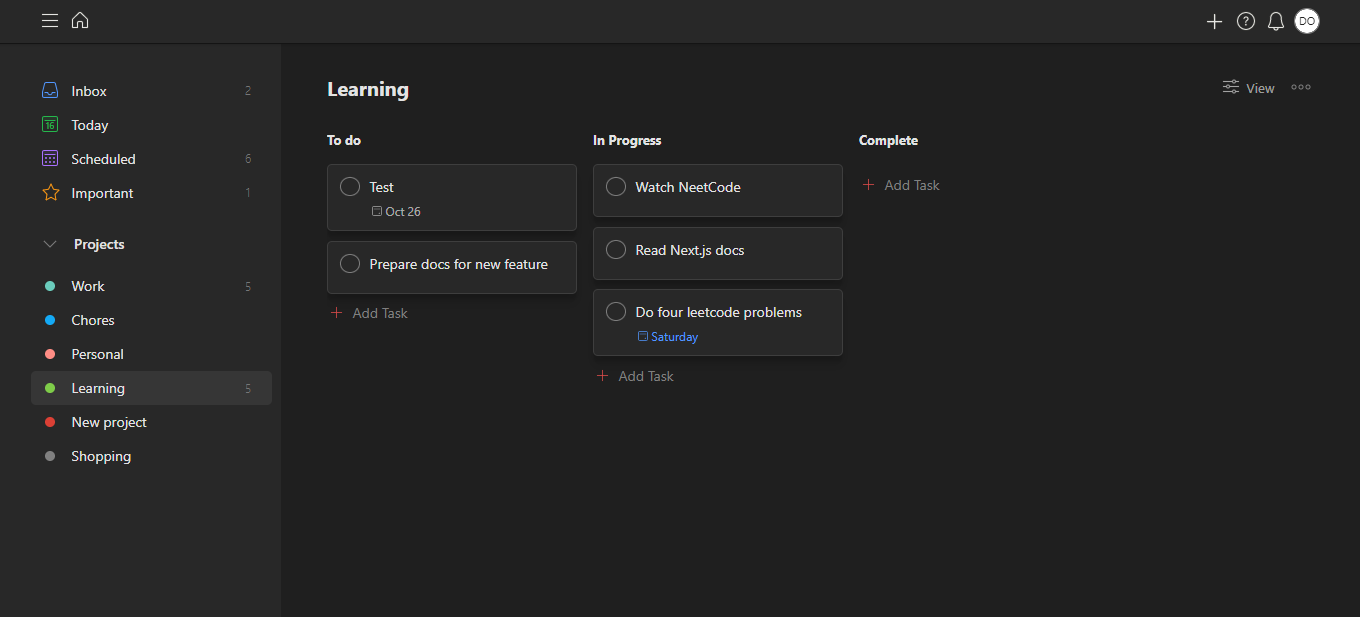Open the DO user avatar
Viewport: 1360px width, 617px height.
point(1306,21)
